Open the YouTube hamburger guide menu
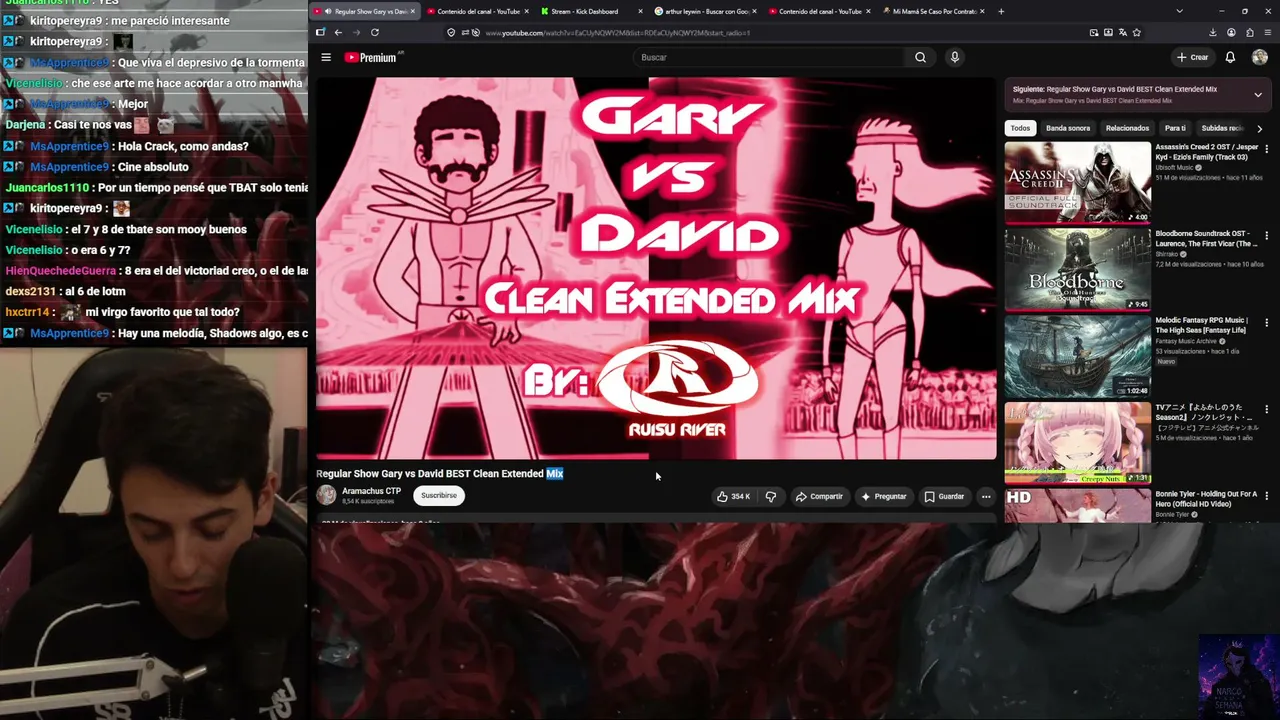The image size is (1280, 720). (326, 57)
